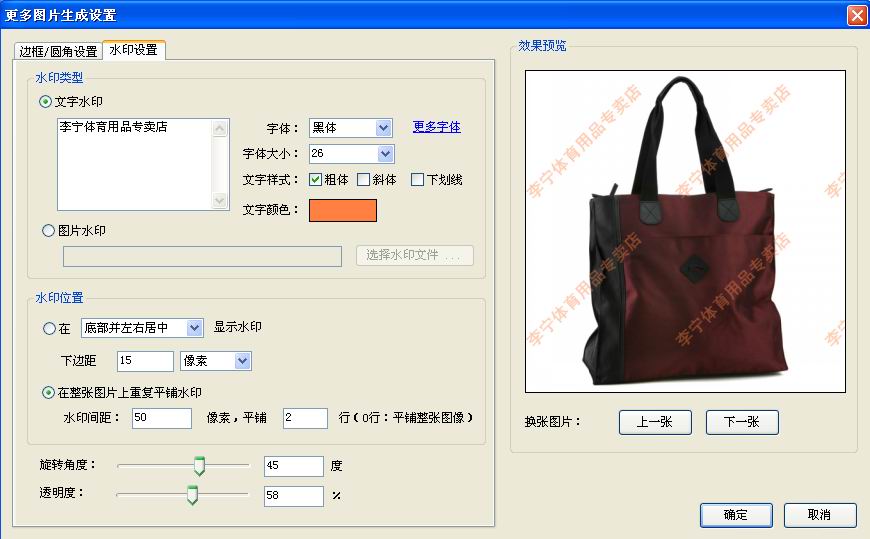This screenshot has width=870, height=539.
Task: Click the 平铺 rows field showing 2
Action: pyautogui.click(x=305, y=418)
